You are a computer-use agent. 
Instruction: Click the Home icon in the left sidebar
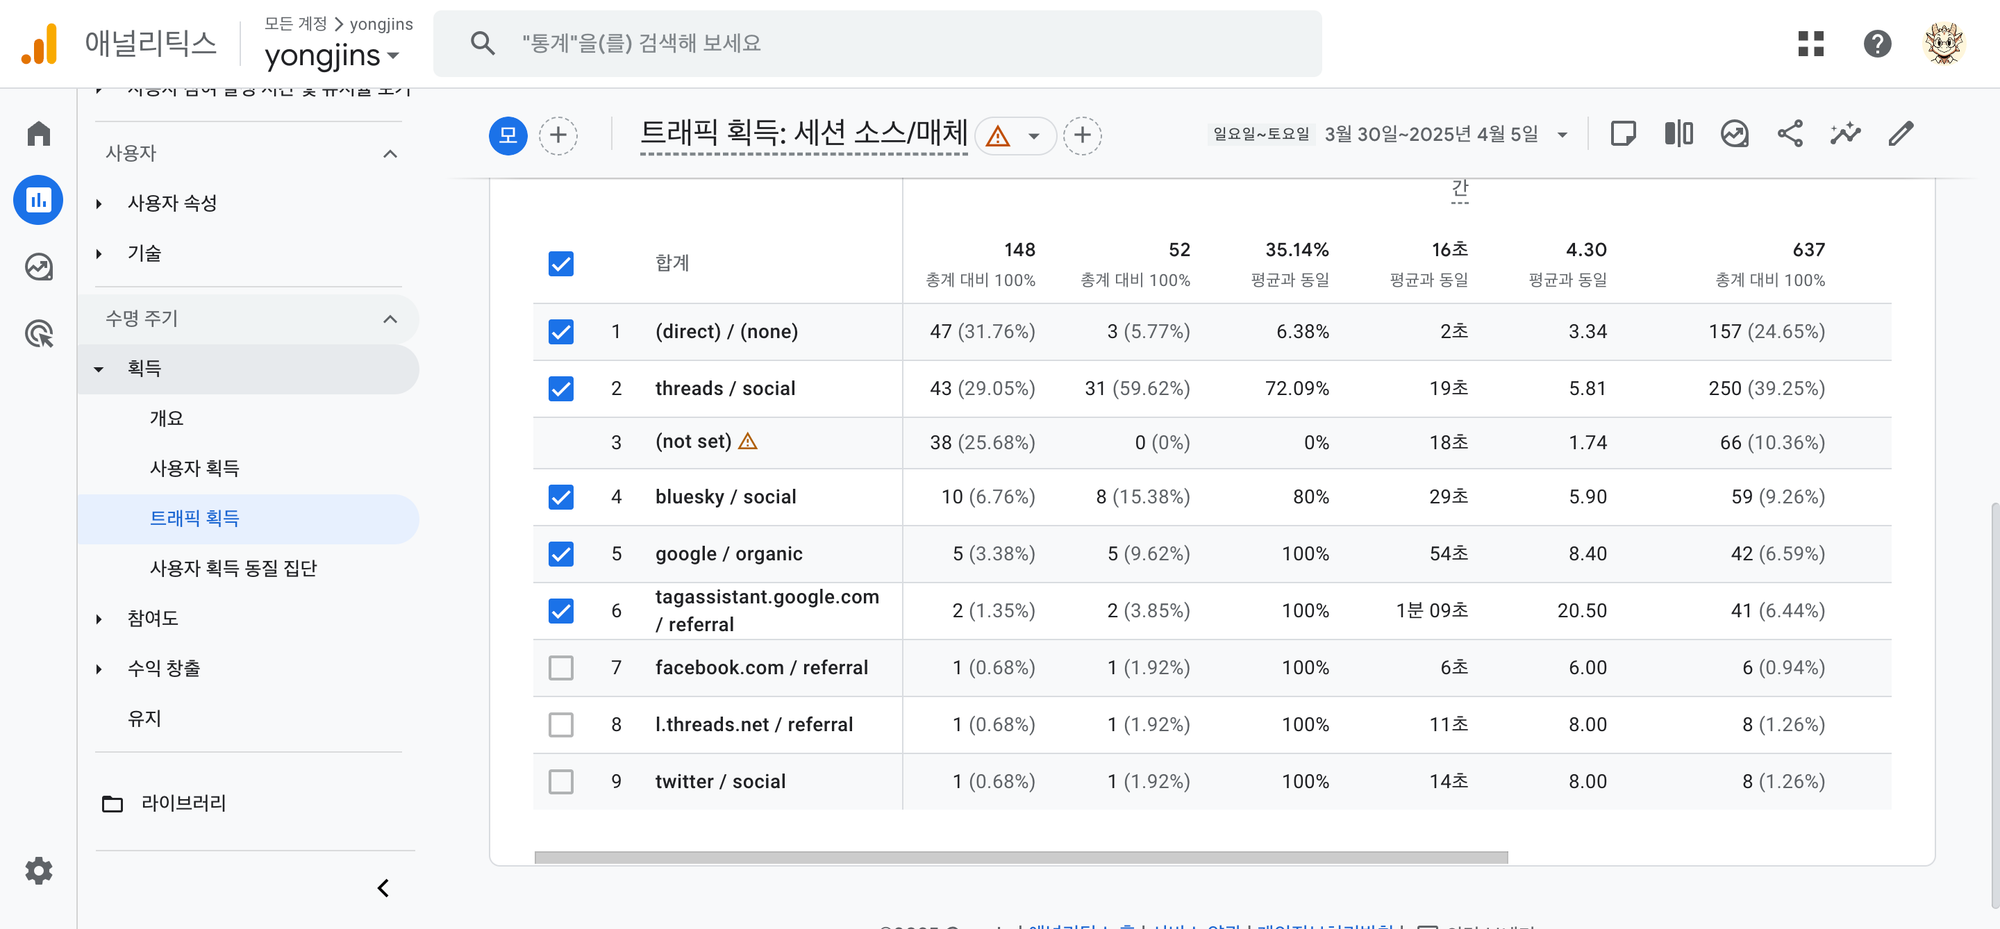(38, 132)
